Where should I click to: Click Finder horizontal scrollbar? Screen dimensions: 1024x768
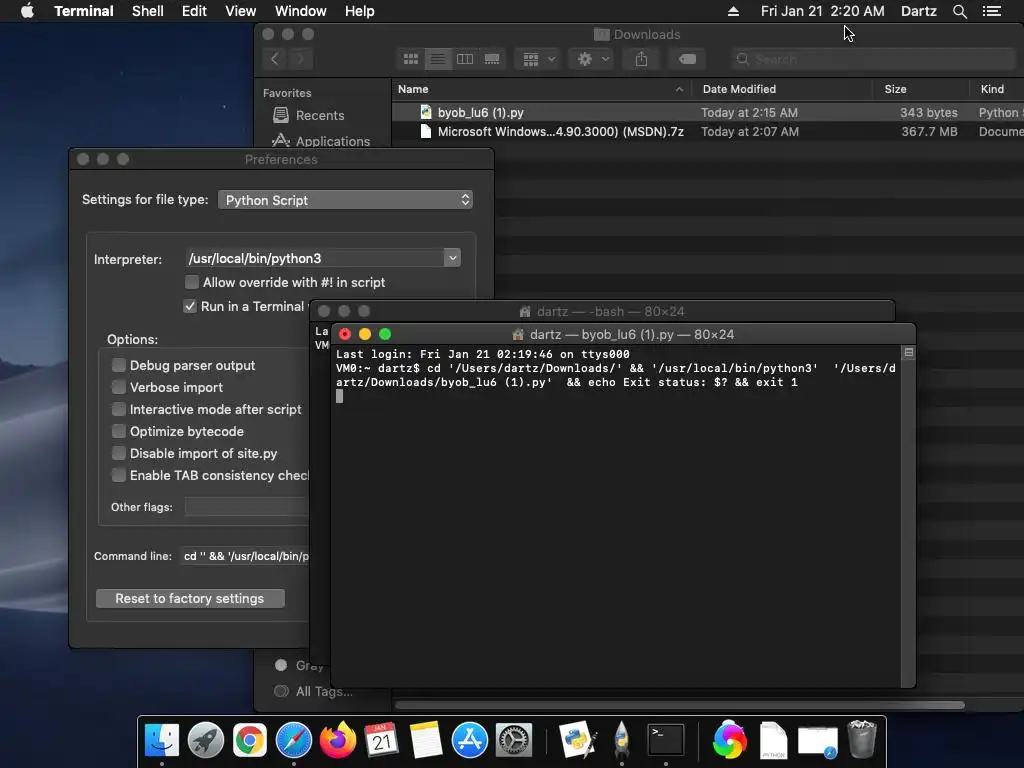click(679, 705)
